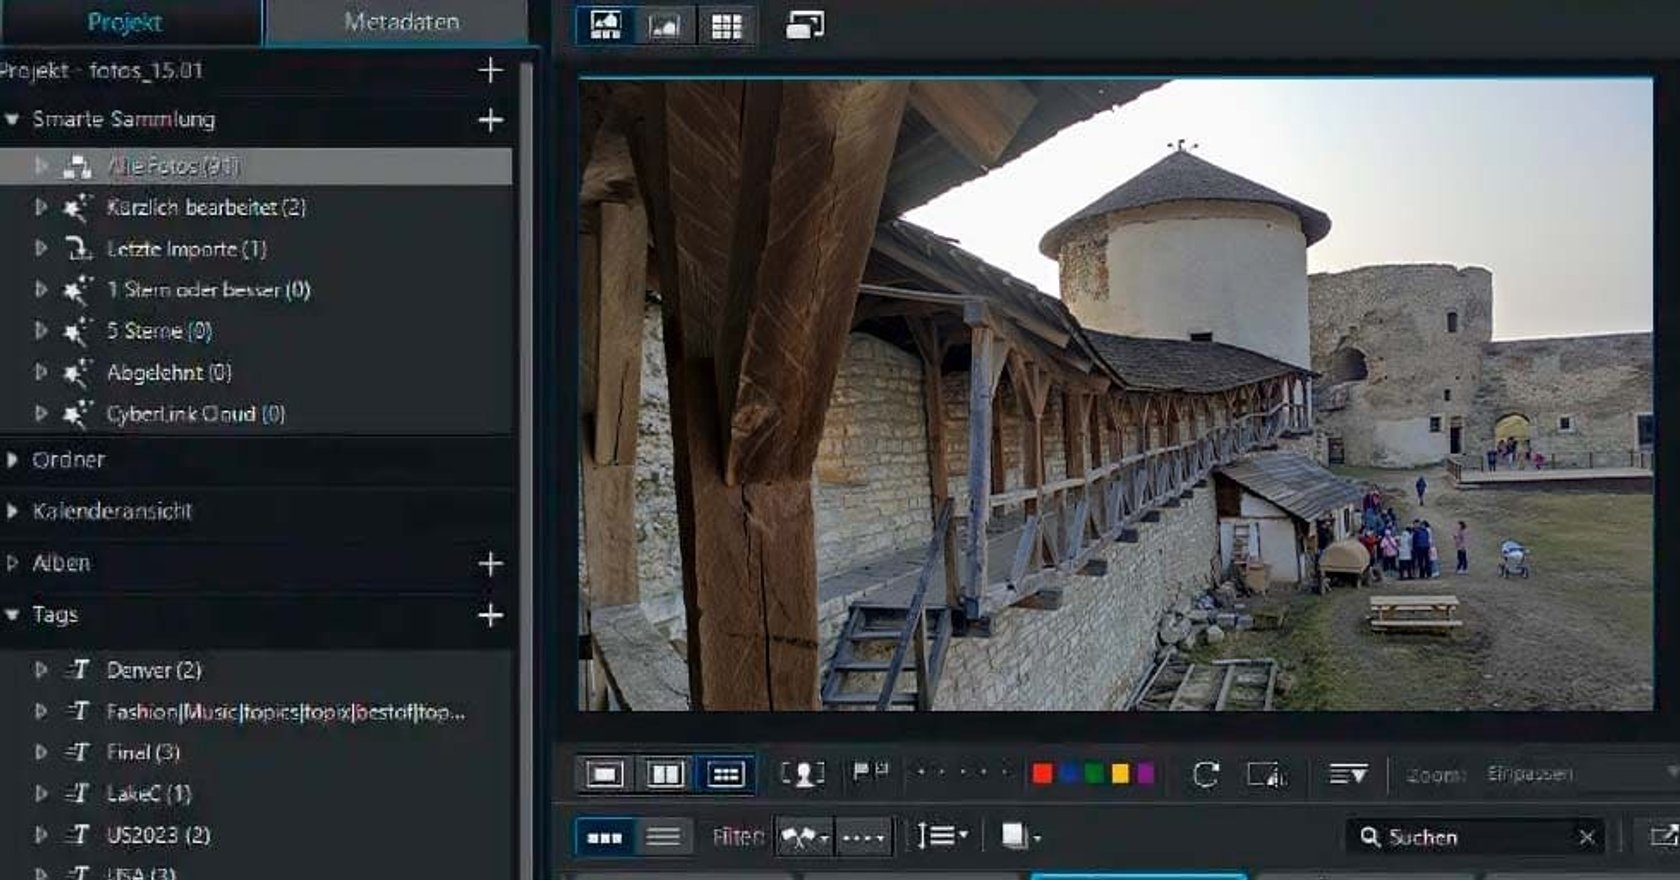Toggle list style browser view
The width and height of the screenshot is (1680, 880).
click(x=663, y=836)
